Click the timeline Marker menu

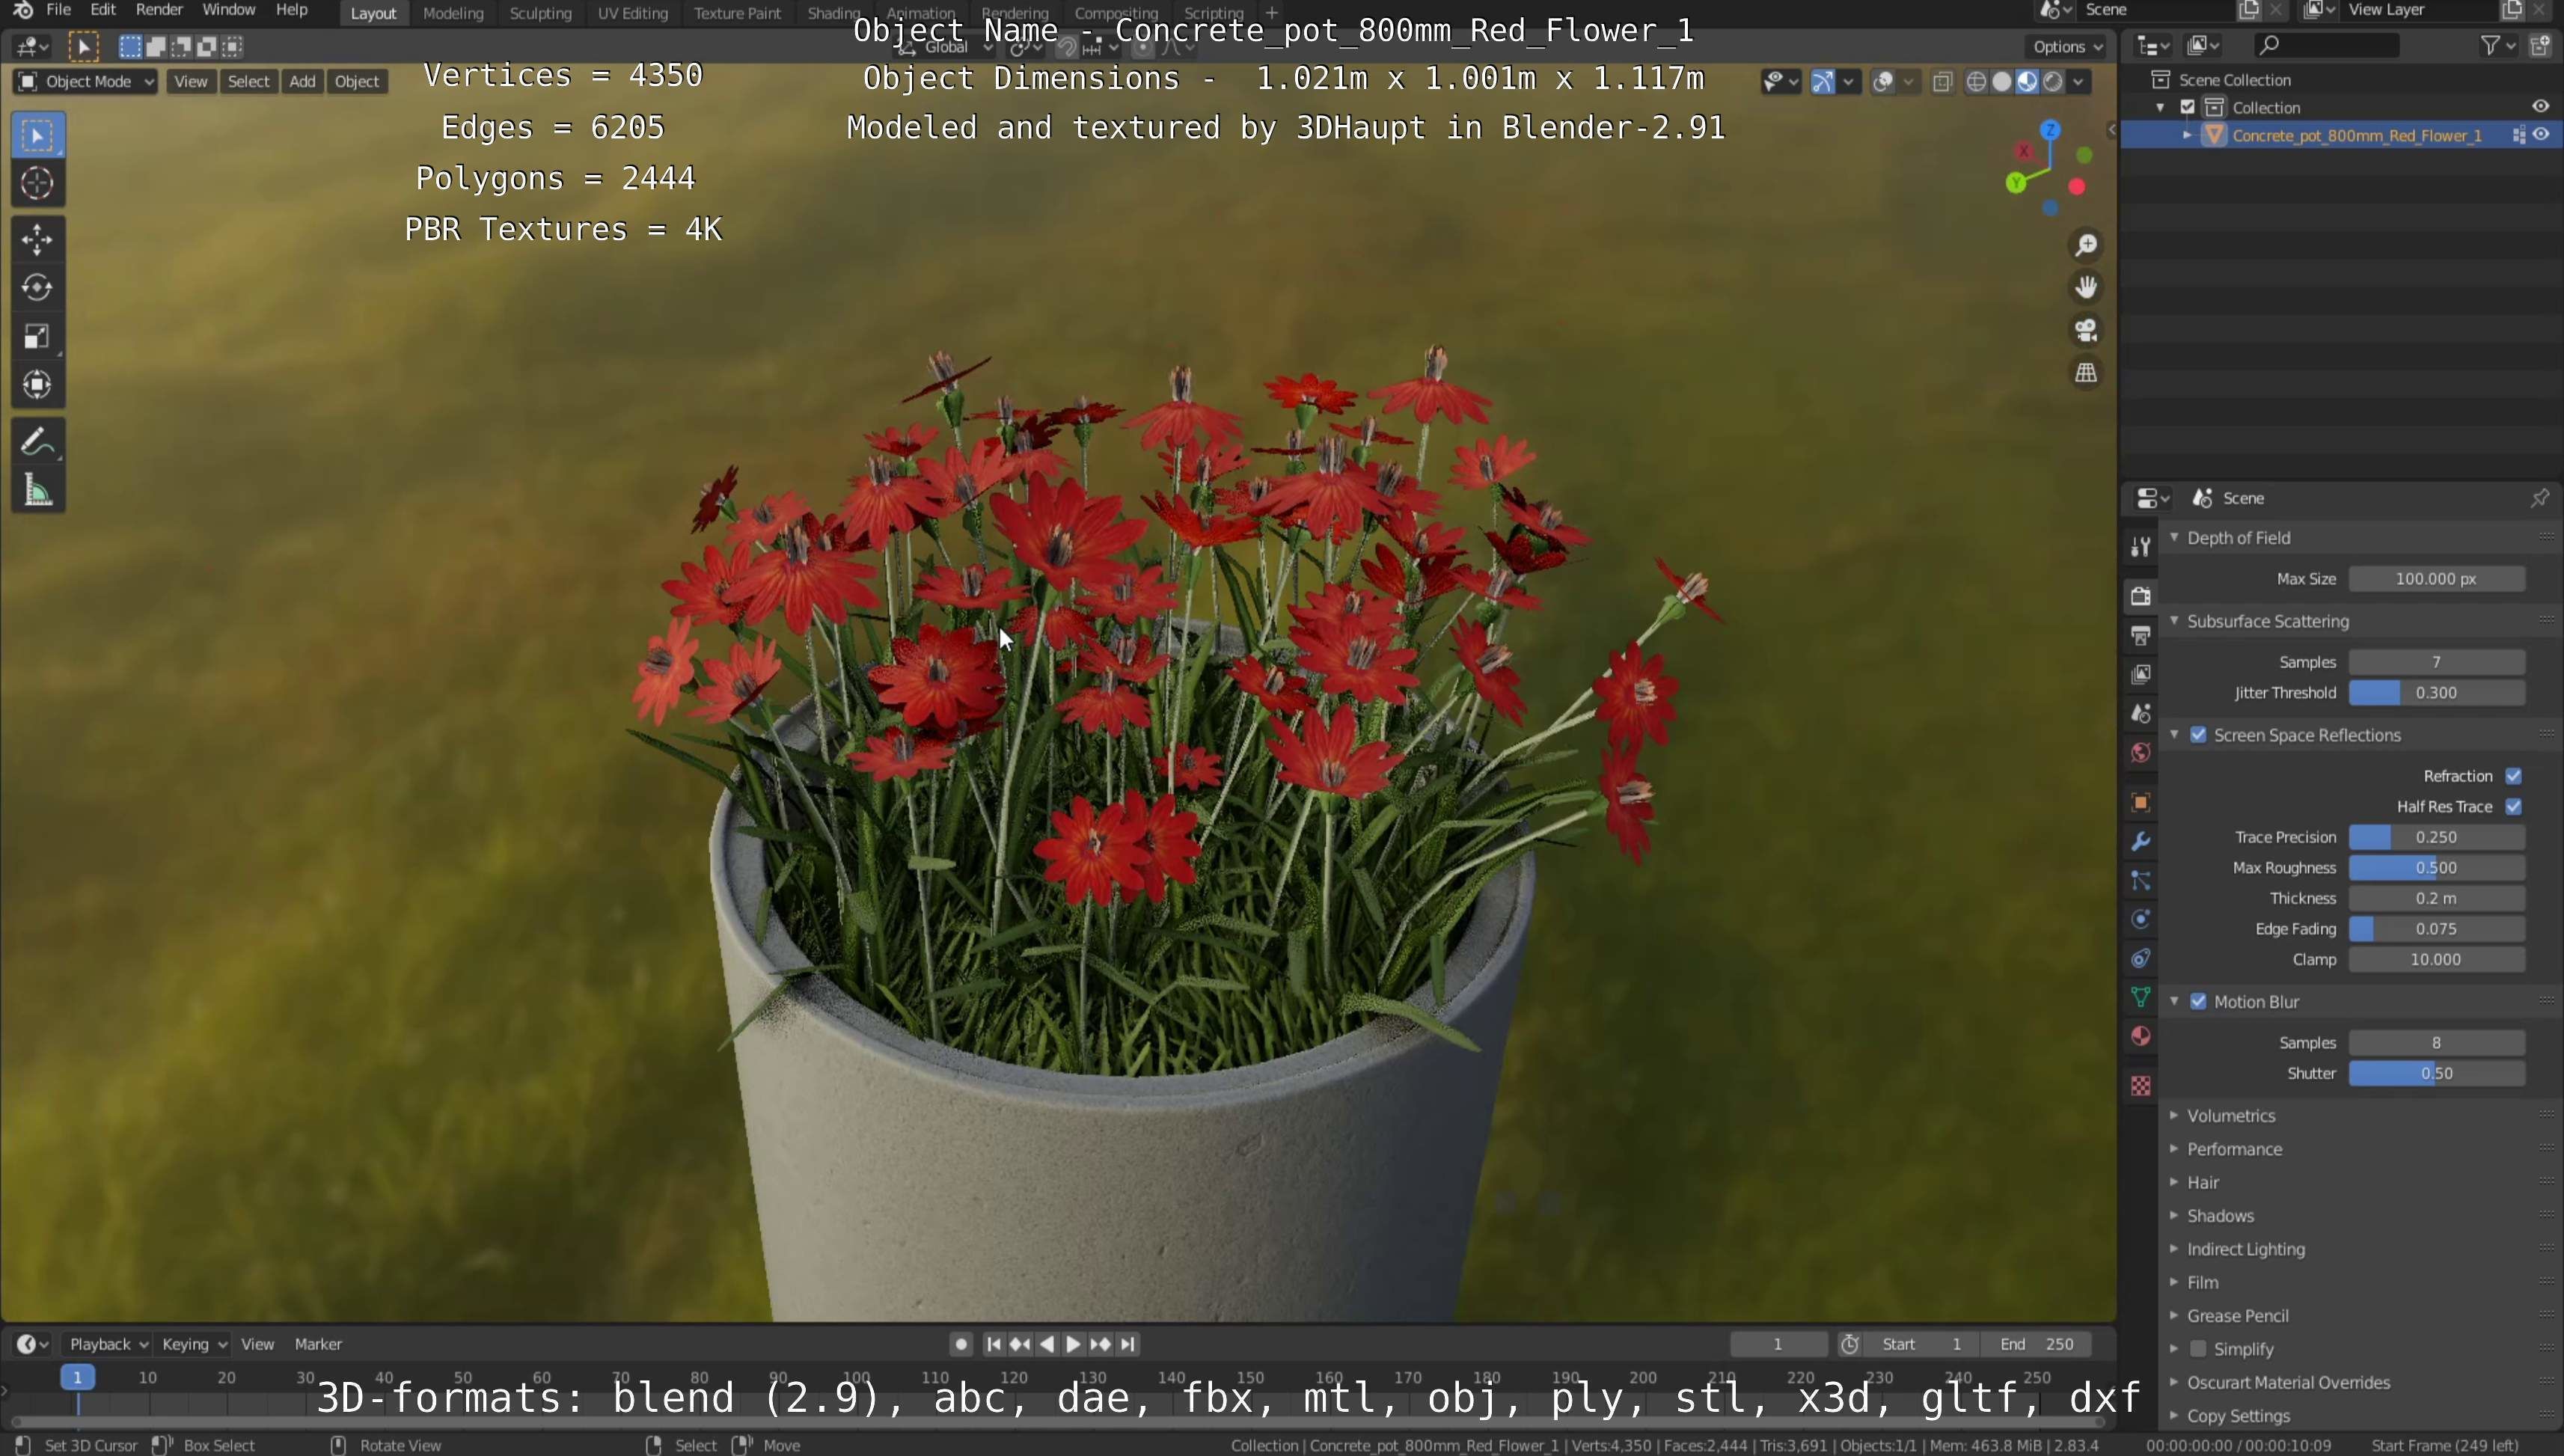tap(318, 1344)
